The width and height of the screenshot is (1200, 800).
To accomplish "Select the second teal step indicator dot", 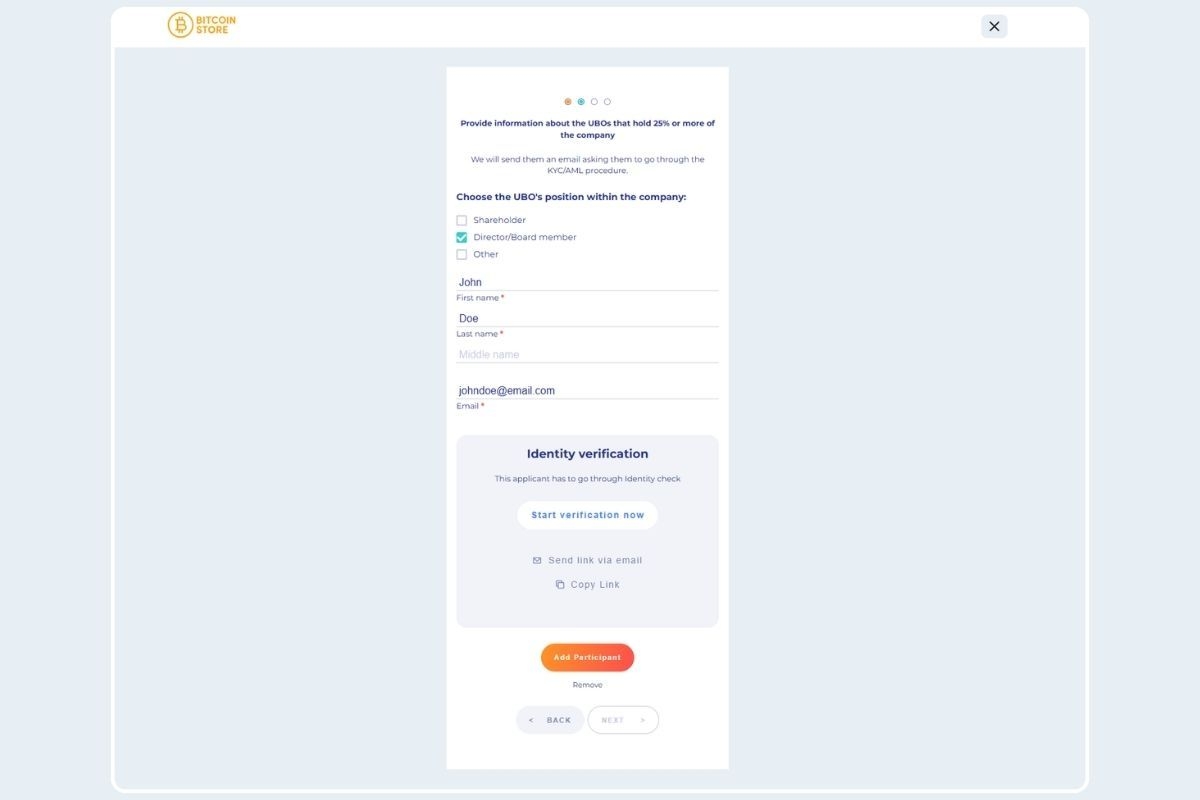I will 581,102.
